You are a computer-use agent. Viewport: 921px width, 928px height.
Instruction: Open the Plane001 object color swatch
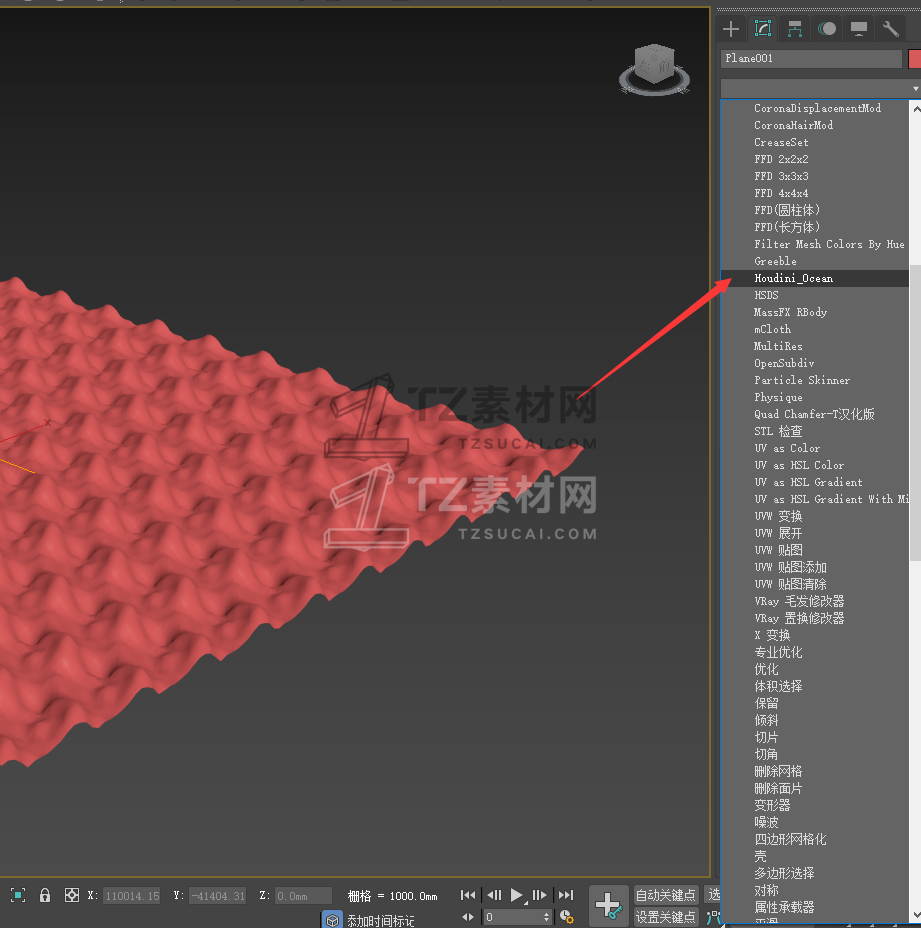point(914,59)
